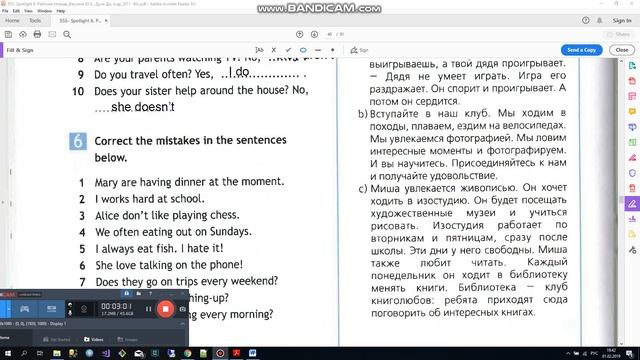640x360 pixels.
Task: Open the notifications bell
Action: [x=599, y=20]
